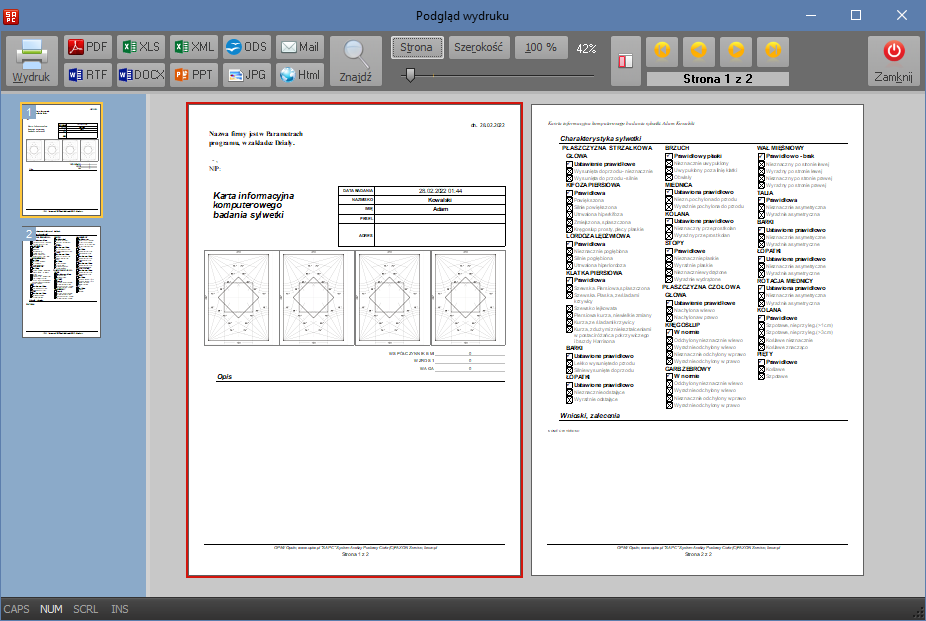
Task: Open the Znajdź search tool
Action: click(x=355, y=60)
